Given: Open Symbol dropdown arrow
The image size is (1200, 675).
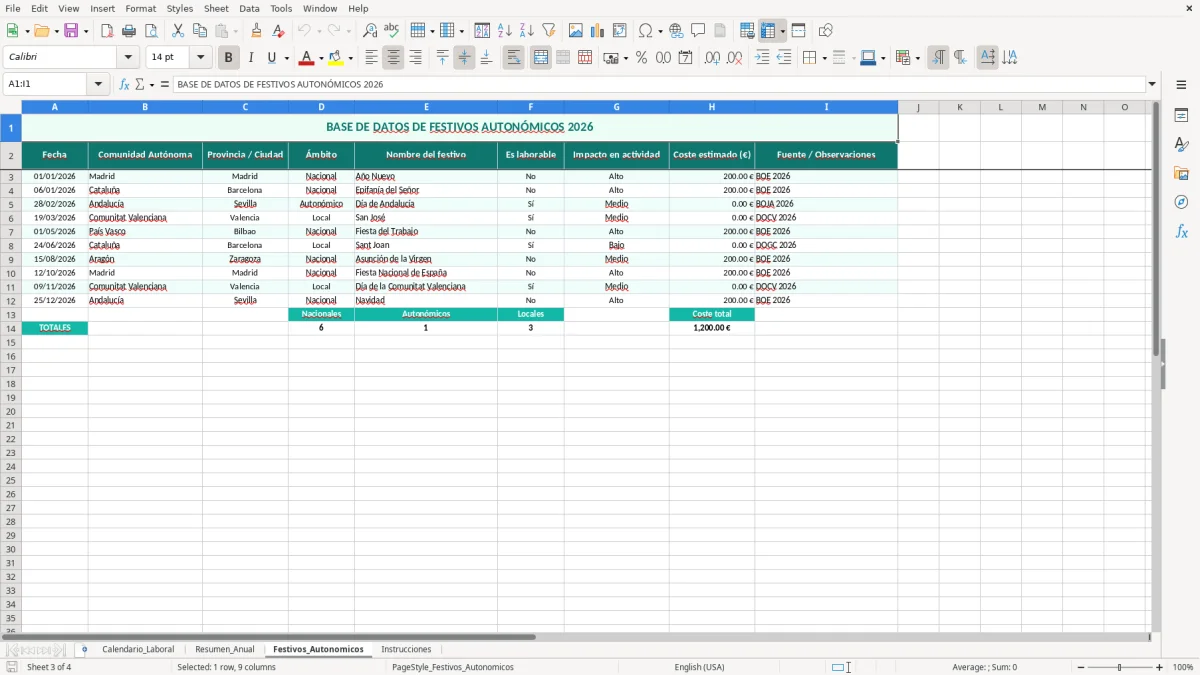Looking at the screenshot, I should [660, 32].
